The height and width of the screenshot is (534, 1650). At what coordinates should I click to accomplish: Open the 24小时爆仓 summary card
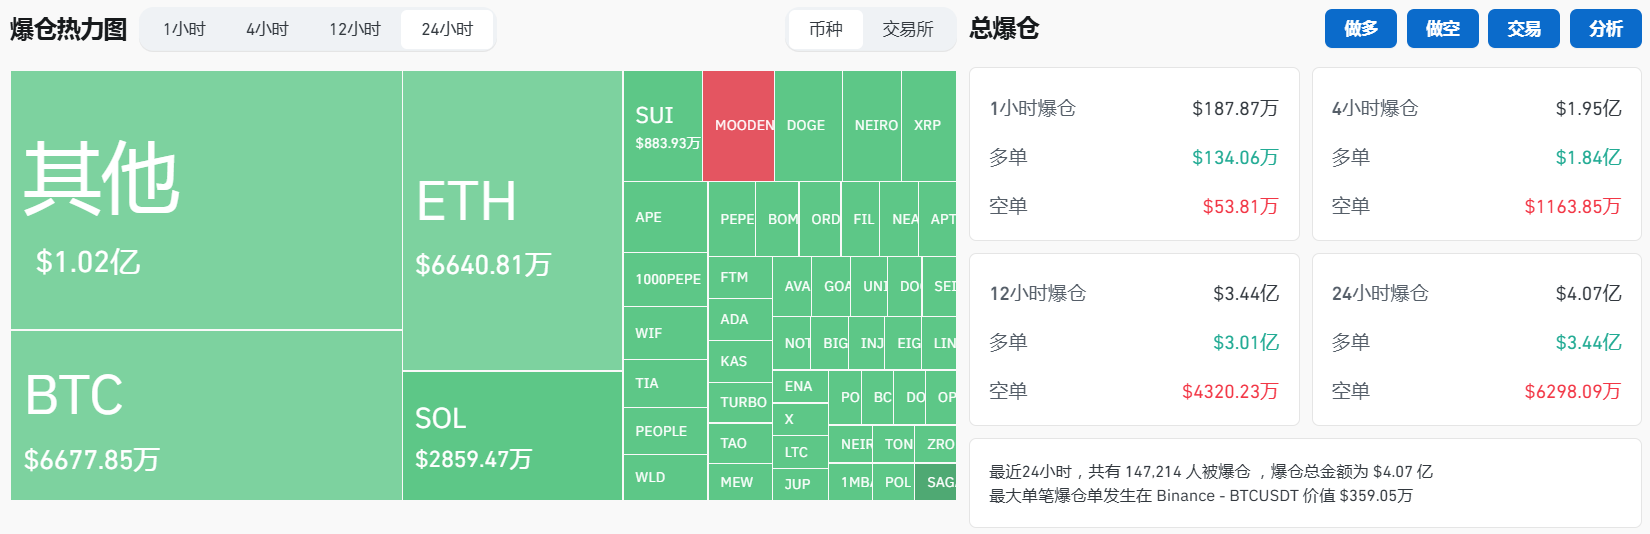(1476, 340)
